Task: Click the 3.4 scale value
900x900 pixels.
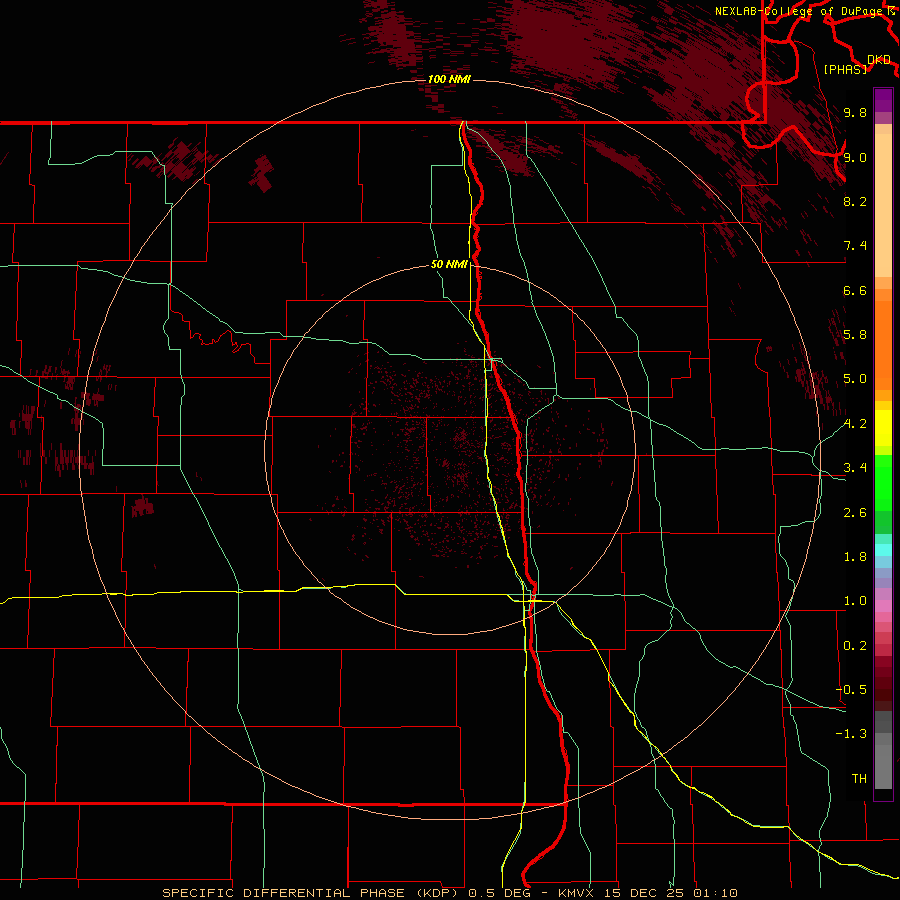Action: coord(855,468)
